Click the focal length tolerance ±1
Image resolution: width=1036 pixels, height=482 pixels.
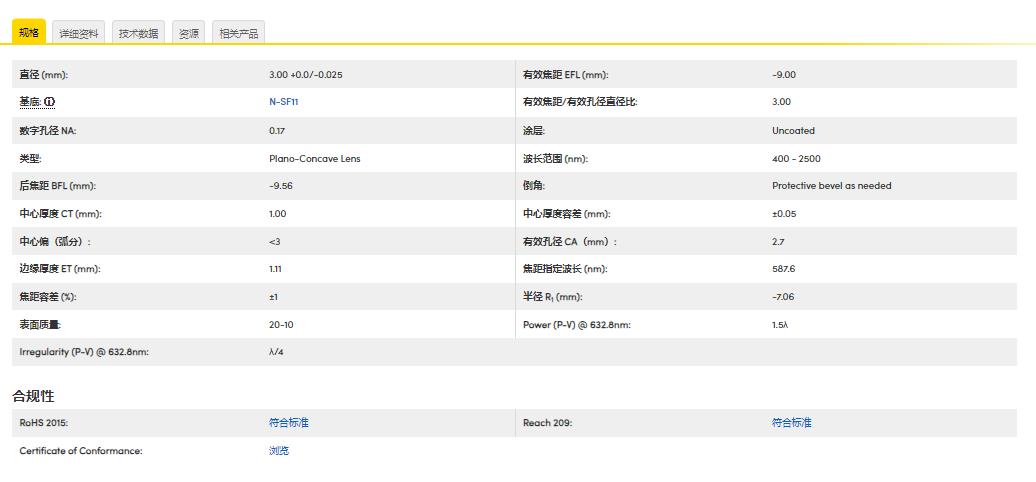click(274, 297)
